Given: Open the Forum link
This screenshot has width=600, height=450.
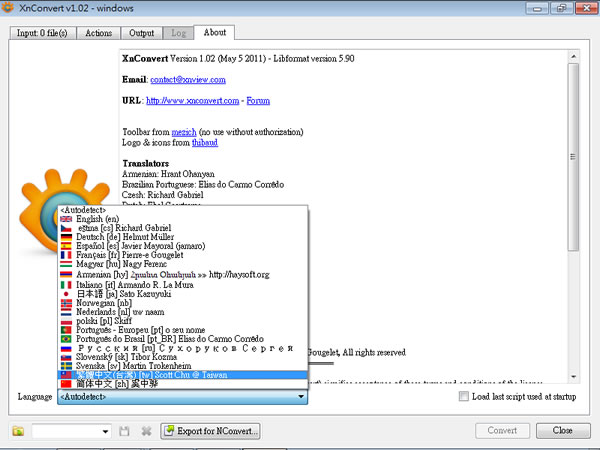Looking at the screenshot, I should point(258,101).
